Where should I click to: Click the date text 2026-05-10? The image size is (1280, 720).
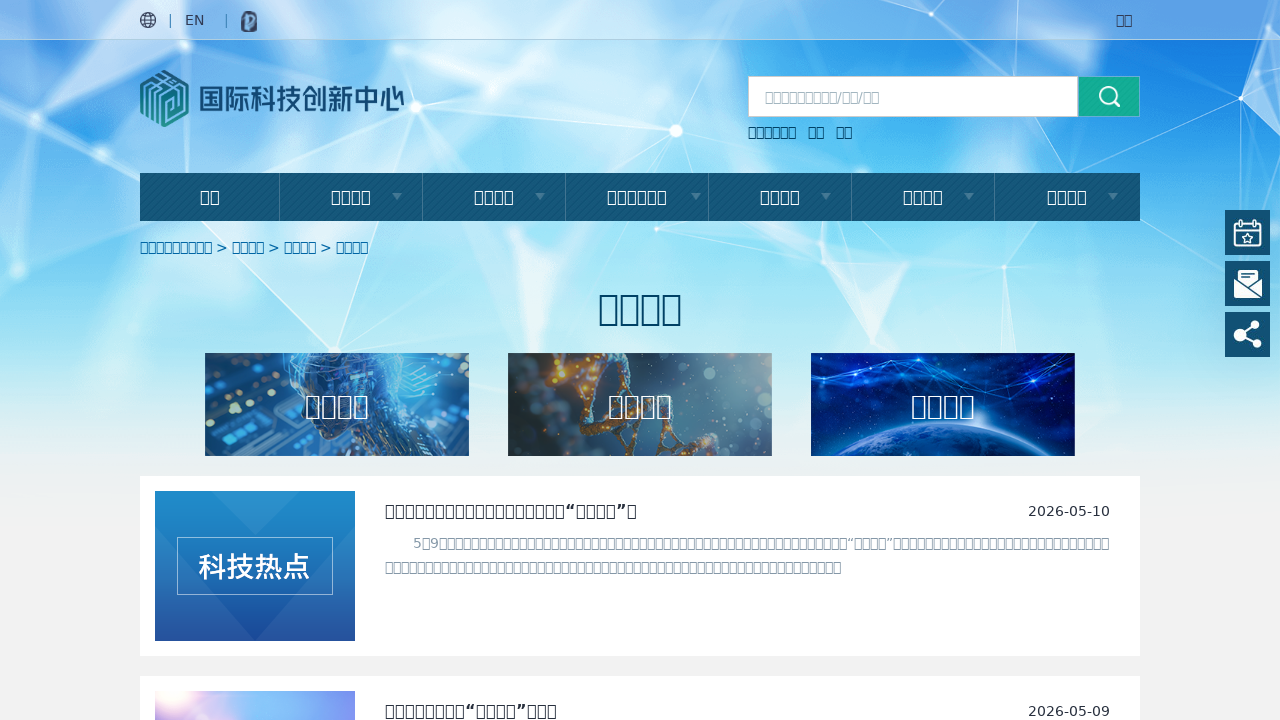point(1069,511)
